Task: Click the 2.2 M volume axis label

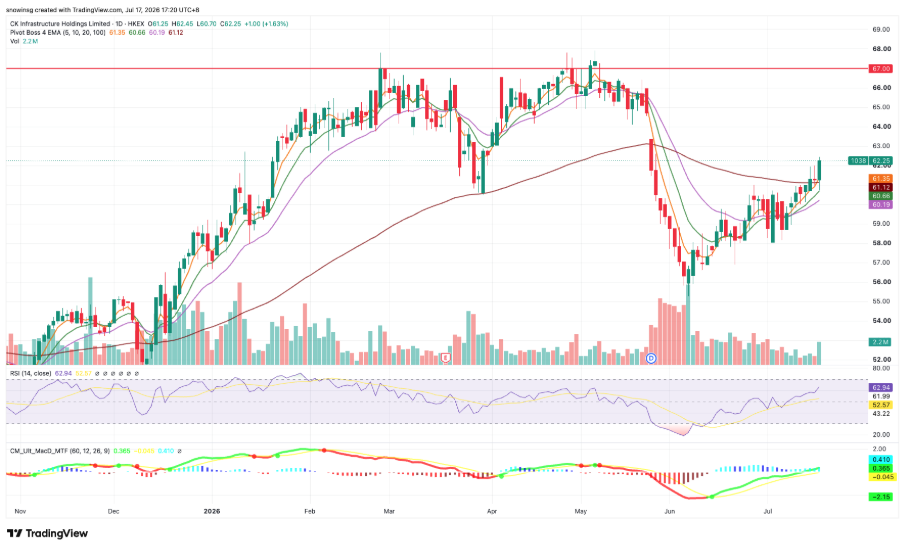Action: tap(880, 342)
